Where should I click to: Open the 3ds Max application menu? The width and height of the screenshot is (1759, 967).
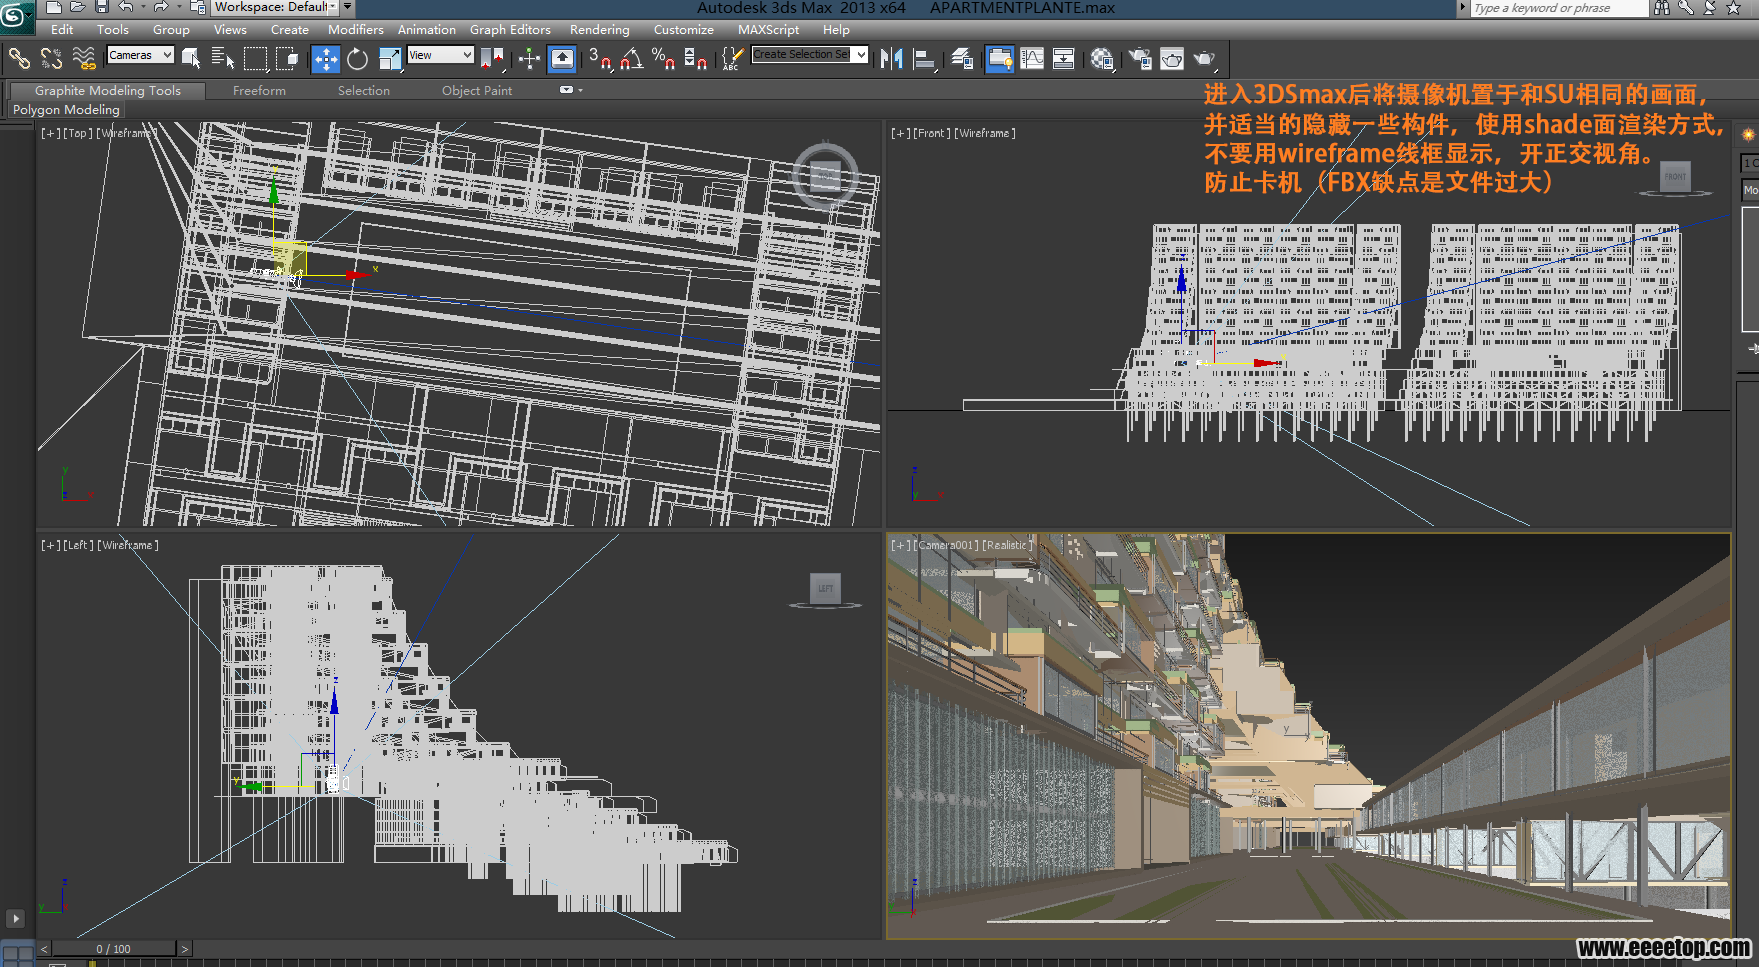coord(15,15)
